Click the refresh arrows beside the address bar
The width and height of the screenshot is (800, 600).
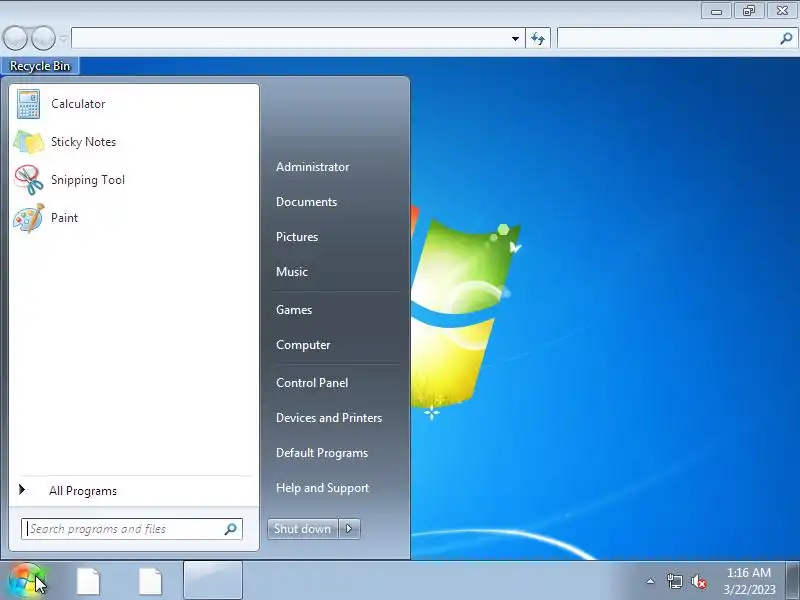pyautogui.click(x=538, y=38)
